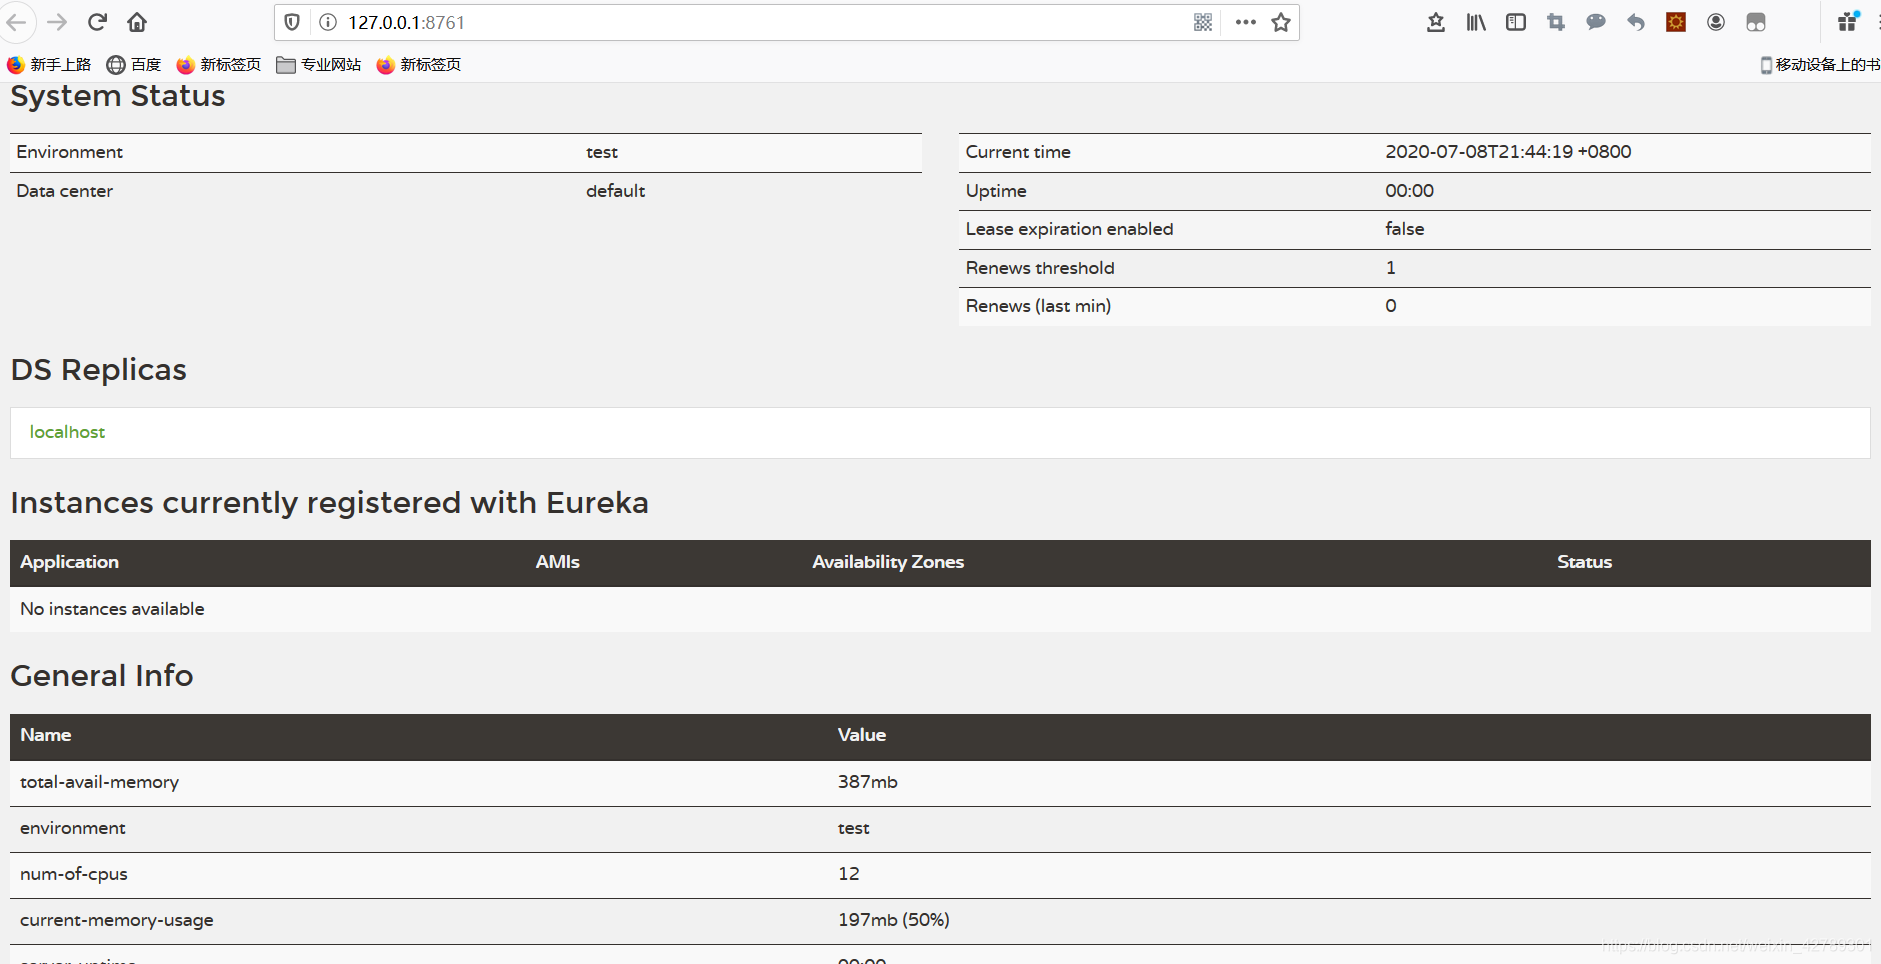Viewport: 1881px width, 964px height.
Task: Open the first 新标签页 bookmark after 百度
Action: point(219,65)
